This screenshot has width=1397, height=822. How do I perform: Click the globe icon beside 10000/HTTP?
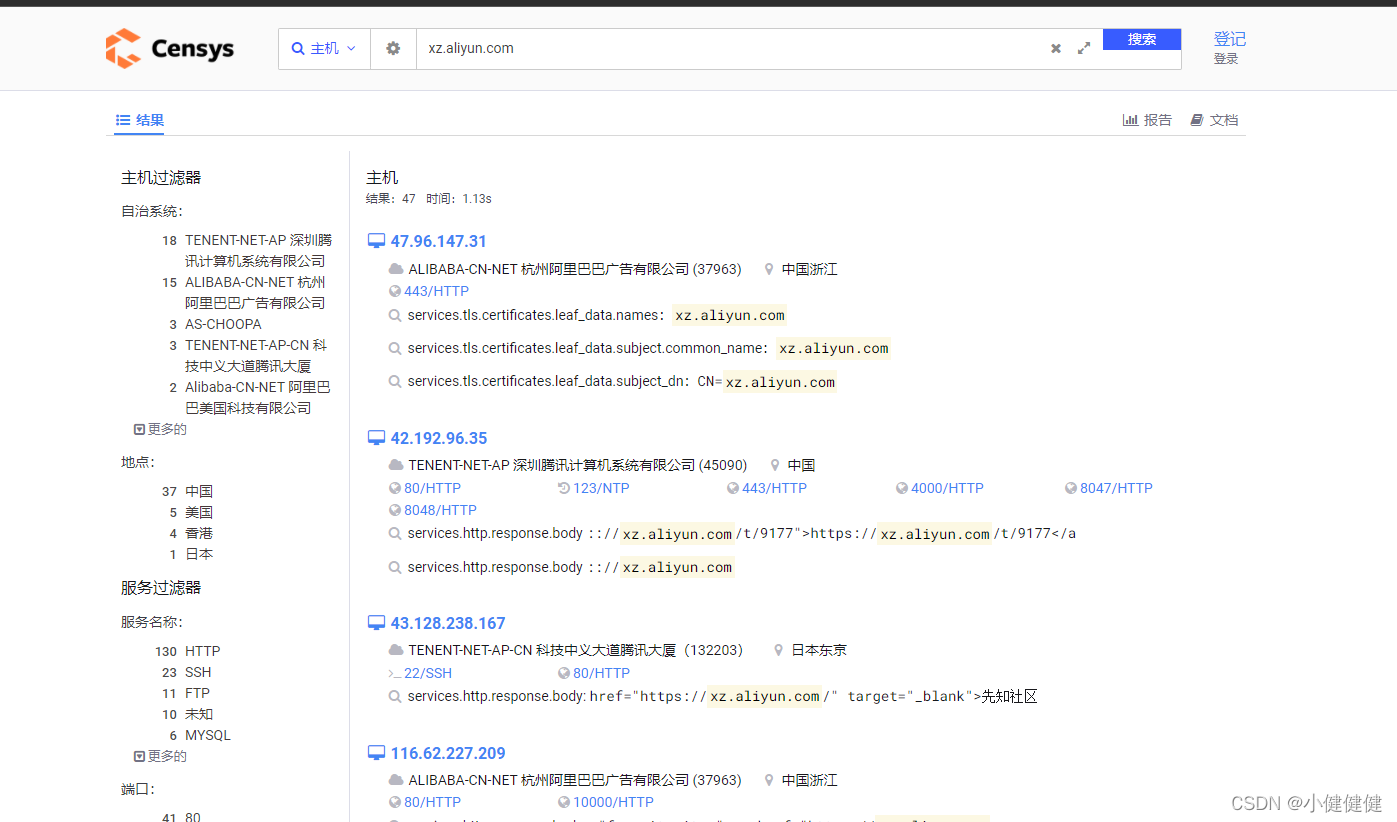(564, 802)
